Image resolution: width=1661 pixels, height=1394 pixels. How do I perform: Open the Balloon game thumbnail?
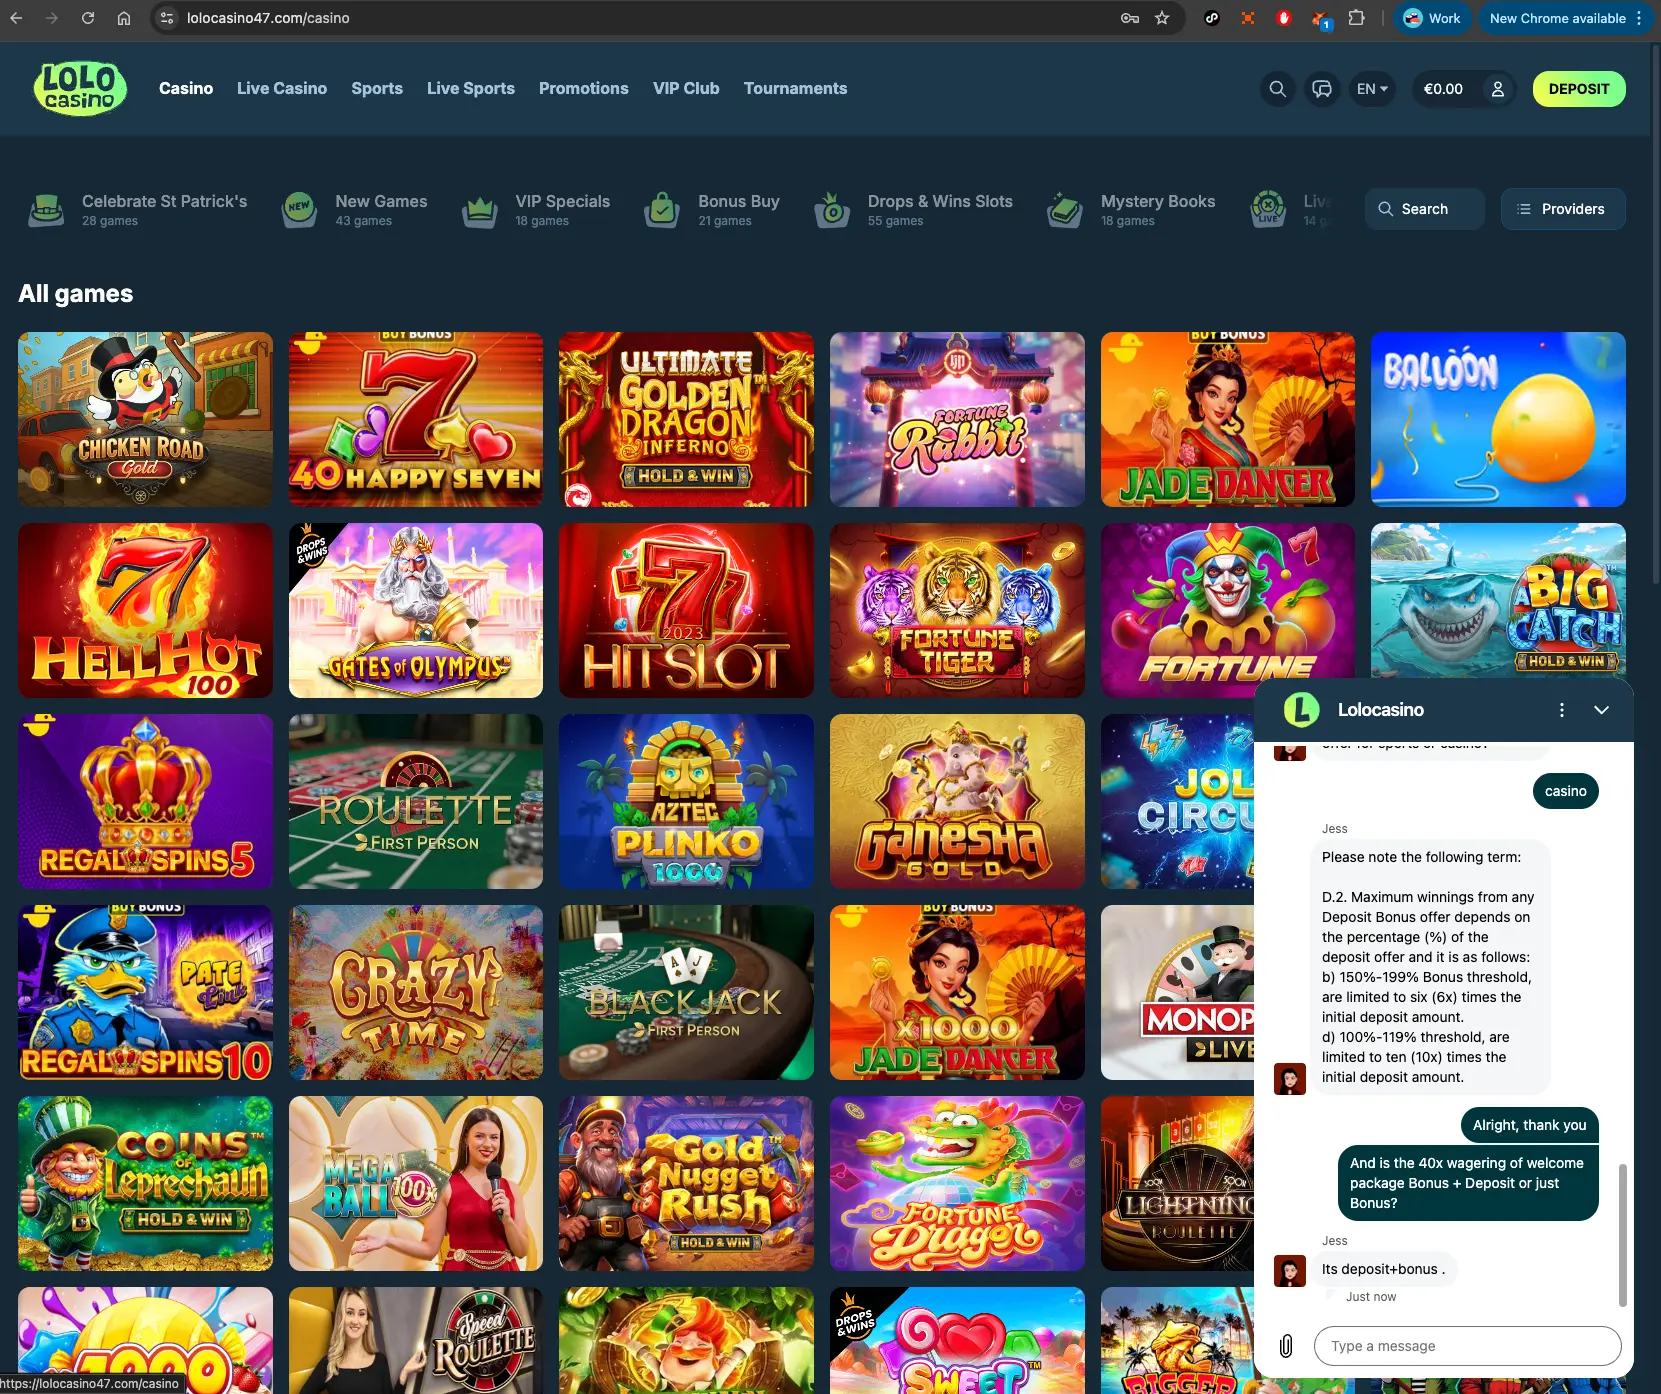pyautogui.click(x=1498, y=419)
